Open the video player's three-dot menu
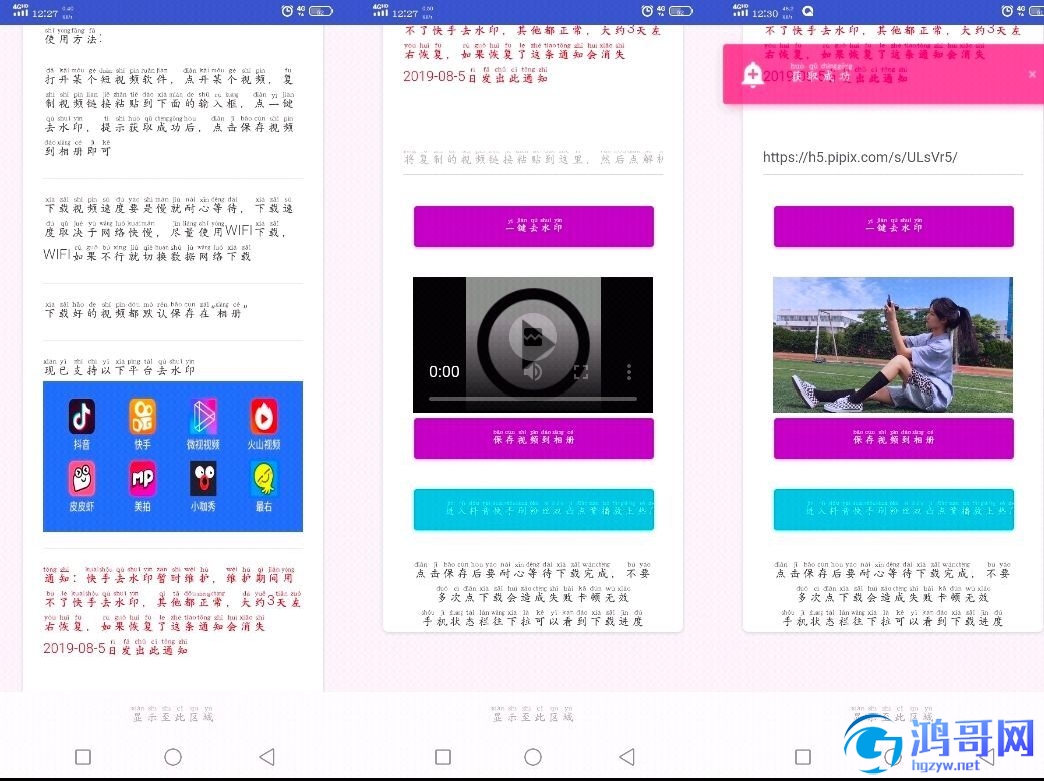 [629, 372]
